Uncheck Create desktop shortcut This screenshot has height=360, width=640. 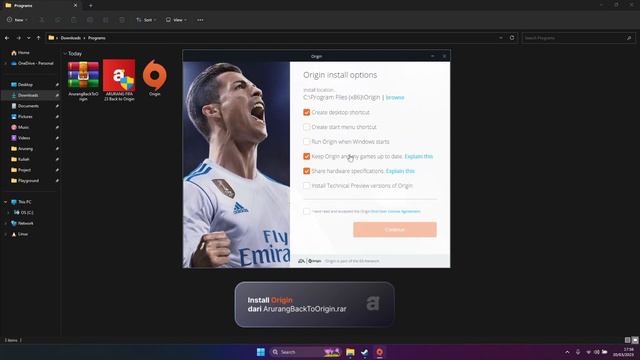point(307,112)
